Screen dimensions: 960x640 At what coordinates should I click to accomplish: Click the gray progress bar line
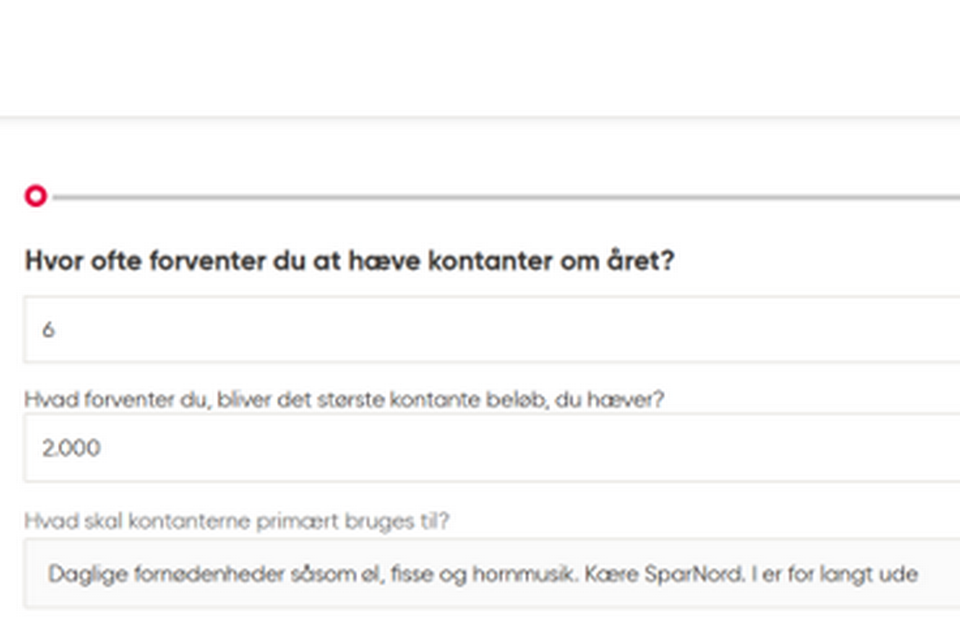pos(500,198)
